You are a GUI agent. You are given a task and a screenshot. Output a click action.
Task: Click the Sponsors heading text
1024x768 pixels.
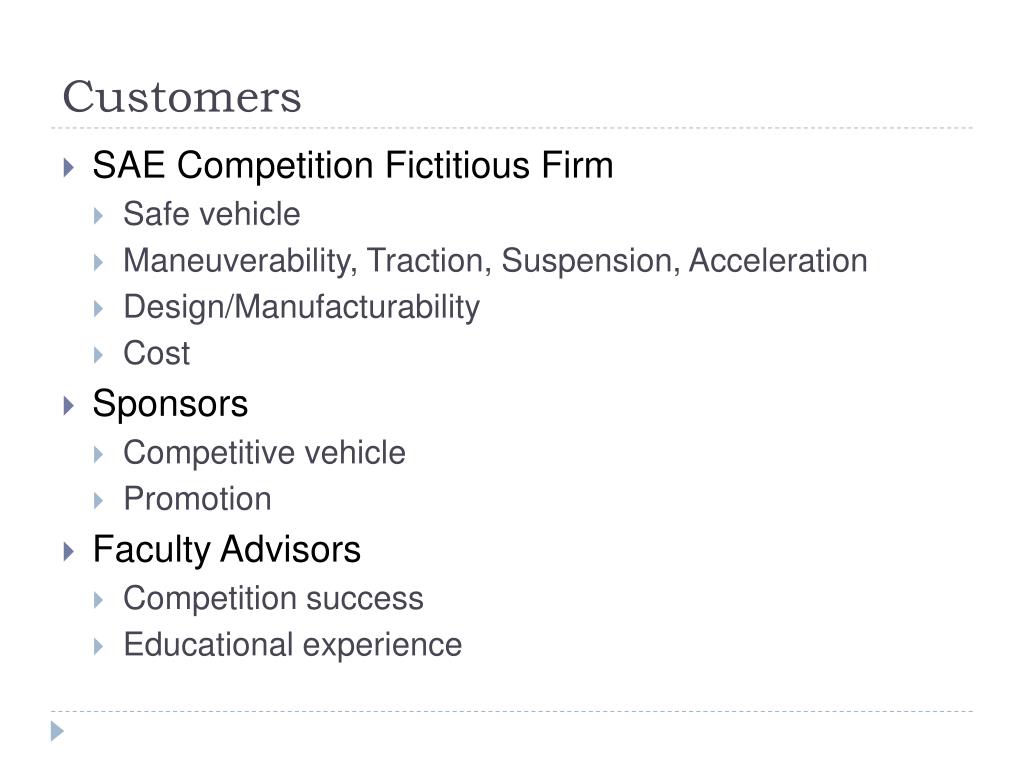(x=170, y=404)
